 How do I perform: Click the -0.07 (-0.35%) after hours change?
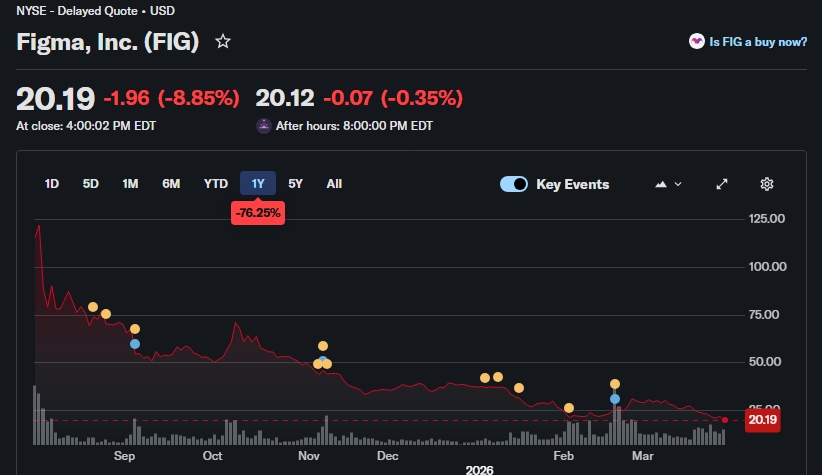393,98
